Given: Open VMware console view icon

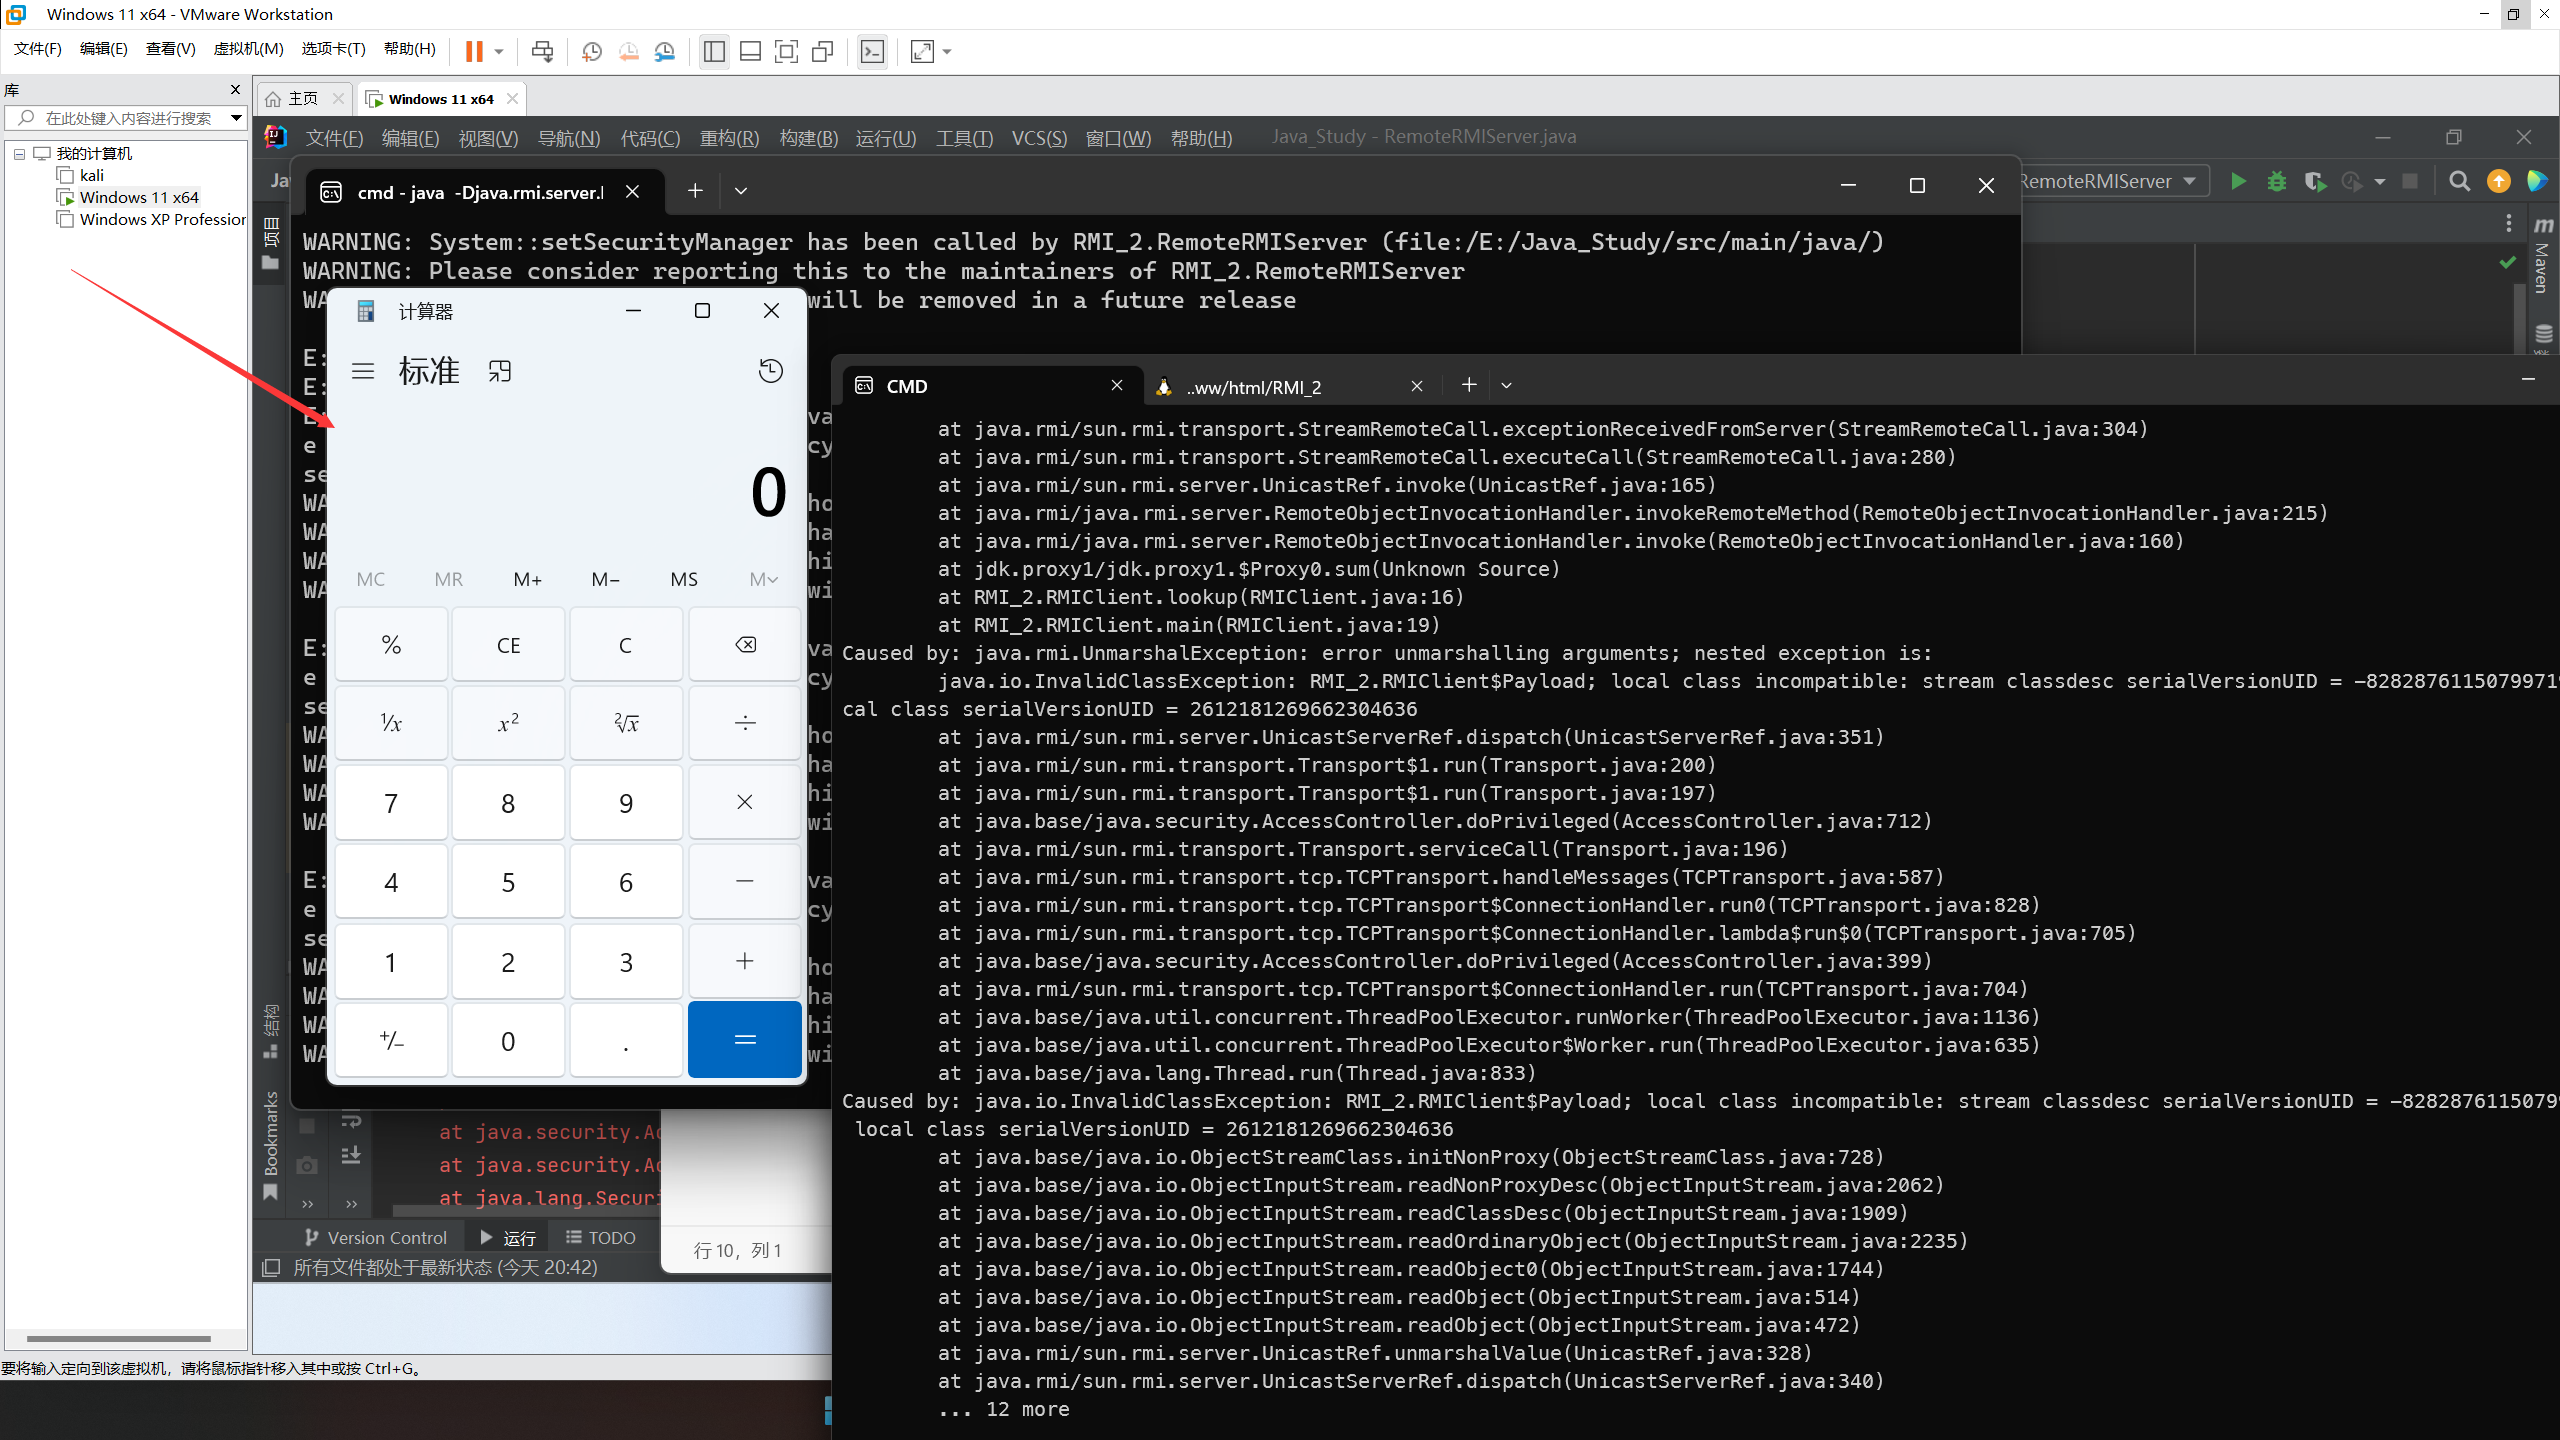Looking at the screenshot, I should (872, 51).
